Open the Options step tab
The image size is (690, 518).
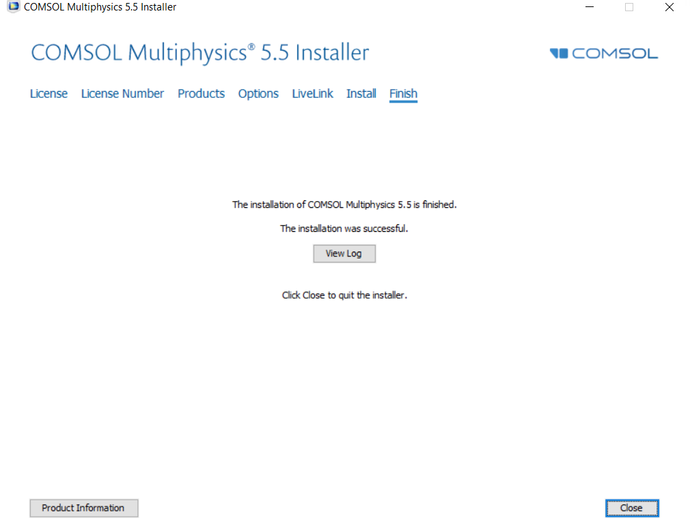[258, 94]
